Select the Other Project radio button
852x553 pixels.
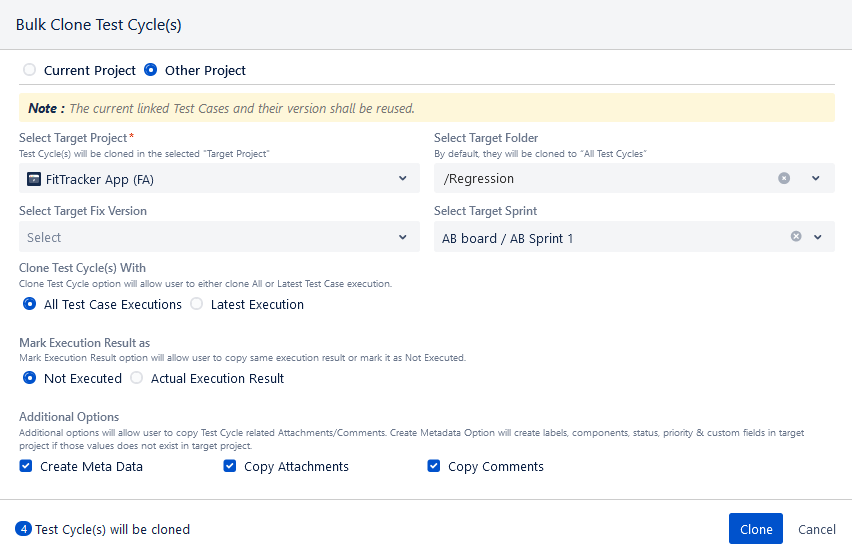(x=151, y=70)
